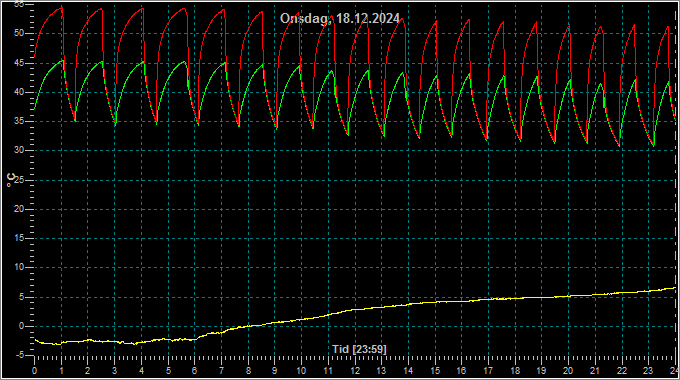This screenshot has width=680, height=380.
Task: Click the 20 label on temperature axis
Action: tap(19, 209)
